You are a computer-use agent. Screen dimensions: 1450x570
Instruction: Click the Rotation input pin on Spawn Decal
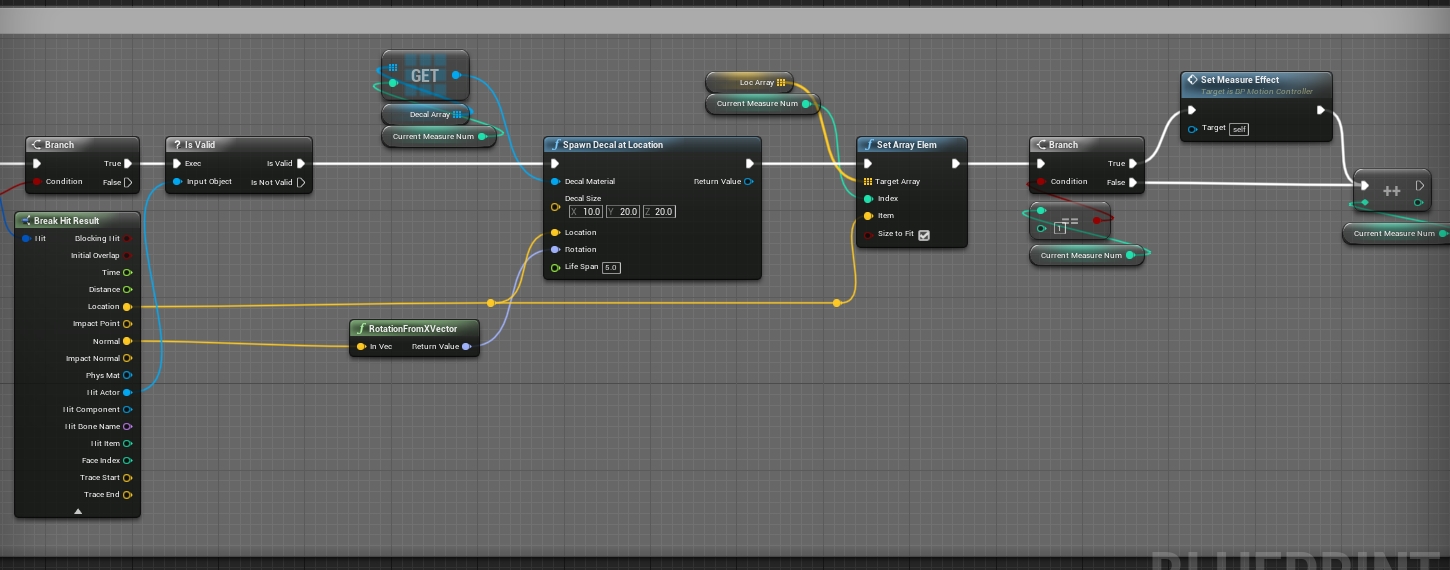click(x=555, y=249)
